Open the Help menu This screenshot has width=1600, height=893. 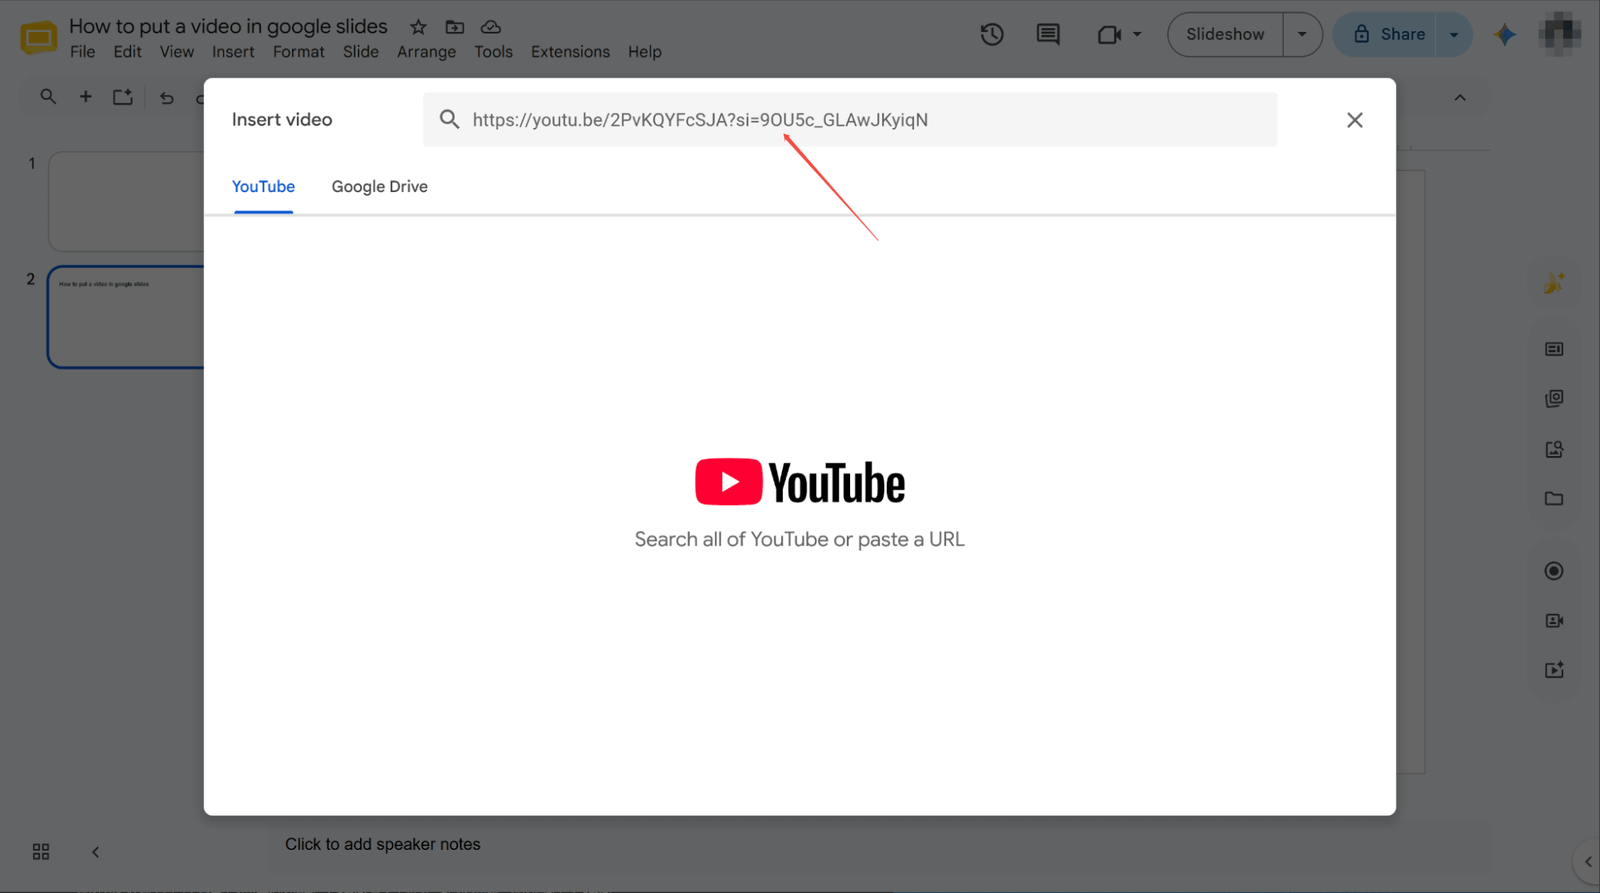pos(645,52)
